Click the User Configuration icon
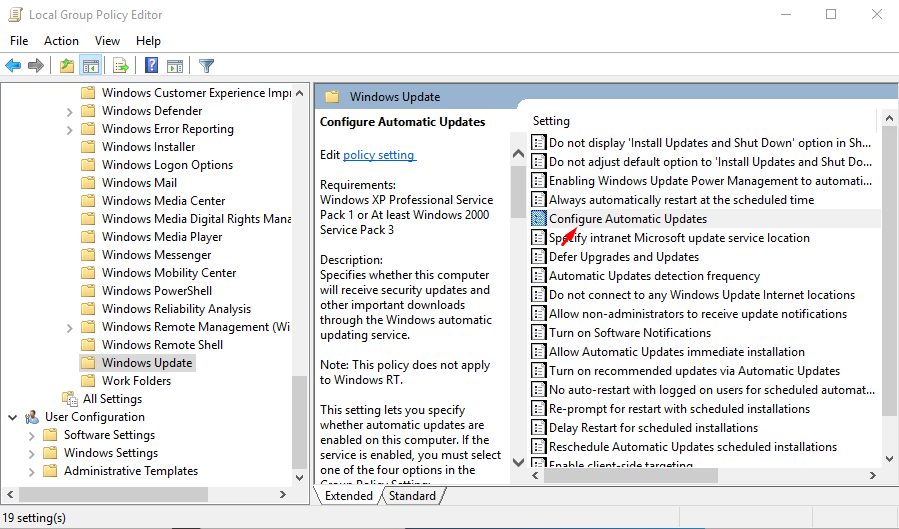Image resolution: width=899 pixels, height=529 pixels. (x=32, y=417)
